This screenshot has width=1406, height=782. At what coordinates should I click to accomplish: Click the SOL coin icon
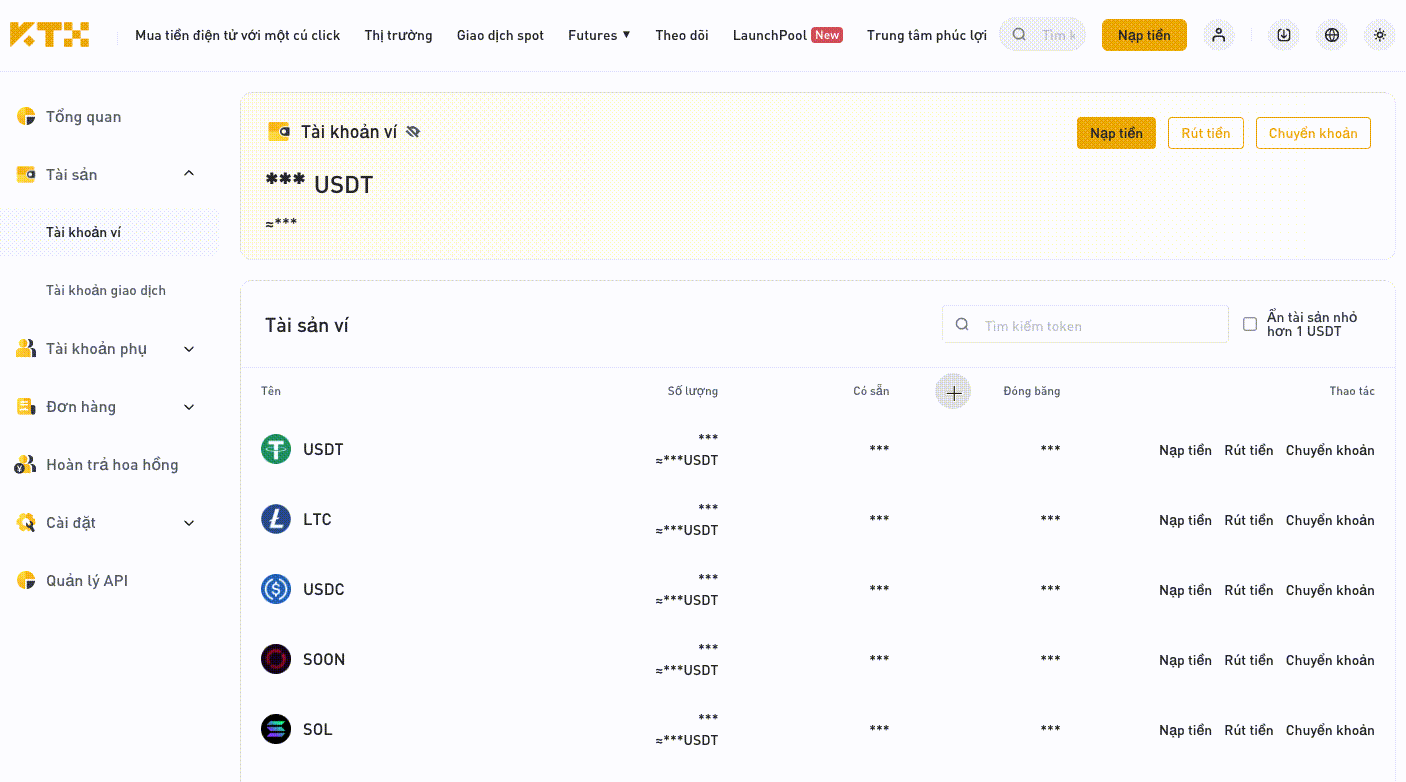(276, 729)
